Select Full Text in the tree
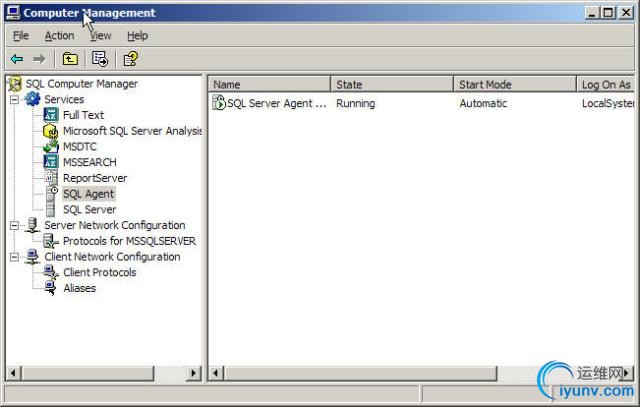The height and width of the screenshot is (407, 640). [x=83, y=115]
